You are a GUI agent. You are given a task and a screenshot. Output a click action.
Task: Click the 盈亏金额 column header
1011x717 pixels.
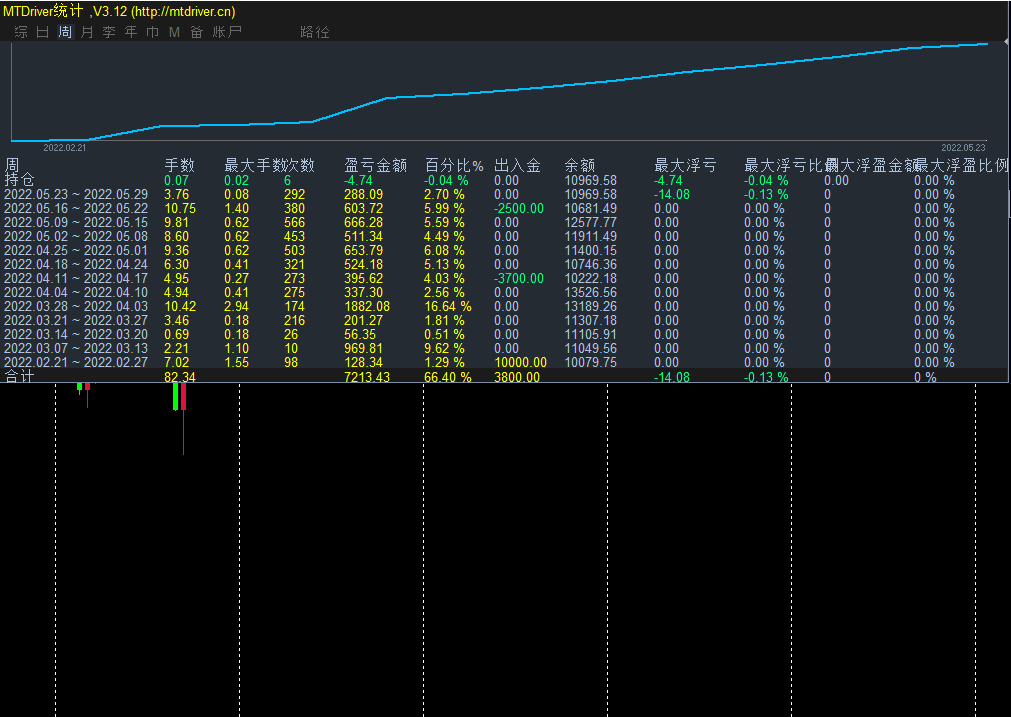(x=375, y=166)
